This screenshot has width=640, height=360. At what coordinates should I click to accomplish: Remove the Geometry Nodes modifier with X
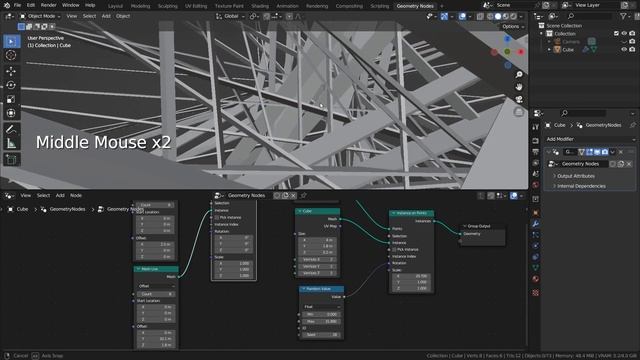[x=621, y=152]
